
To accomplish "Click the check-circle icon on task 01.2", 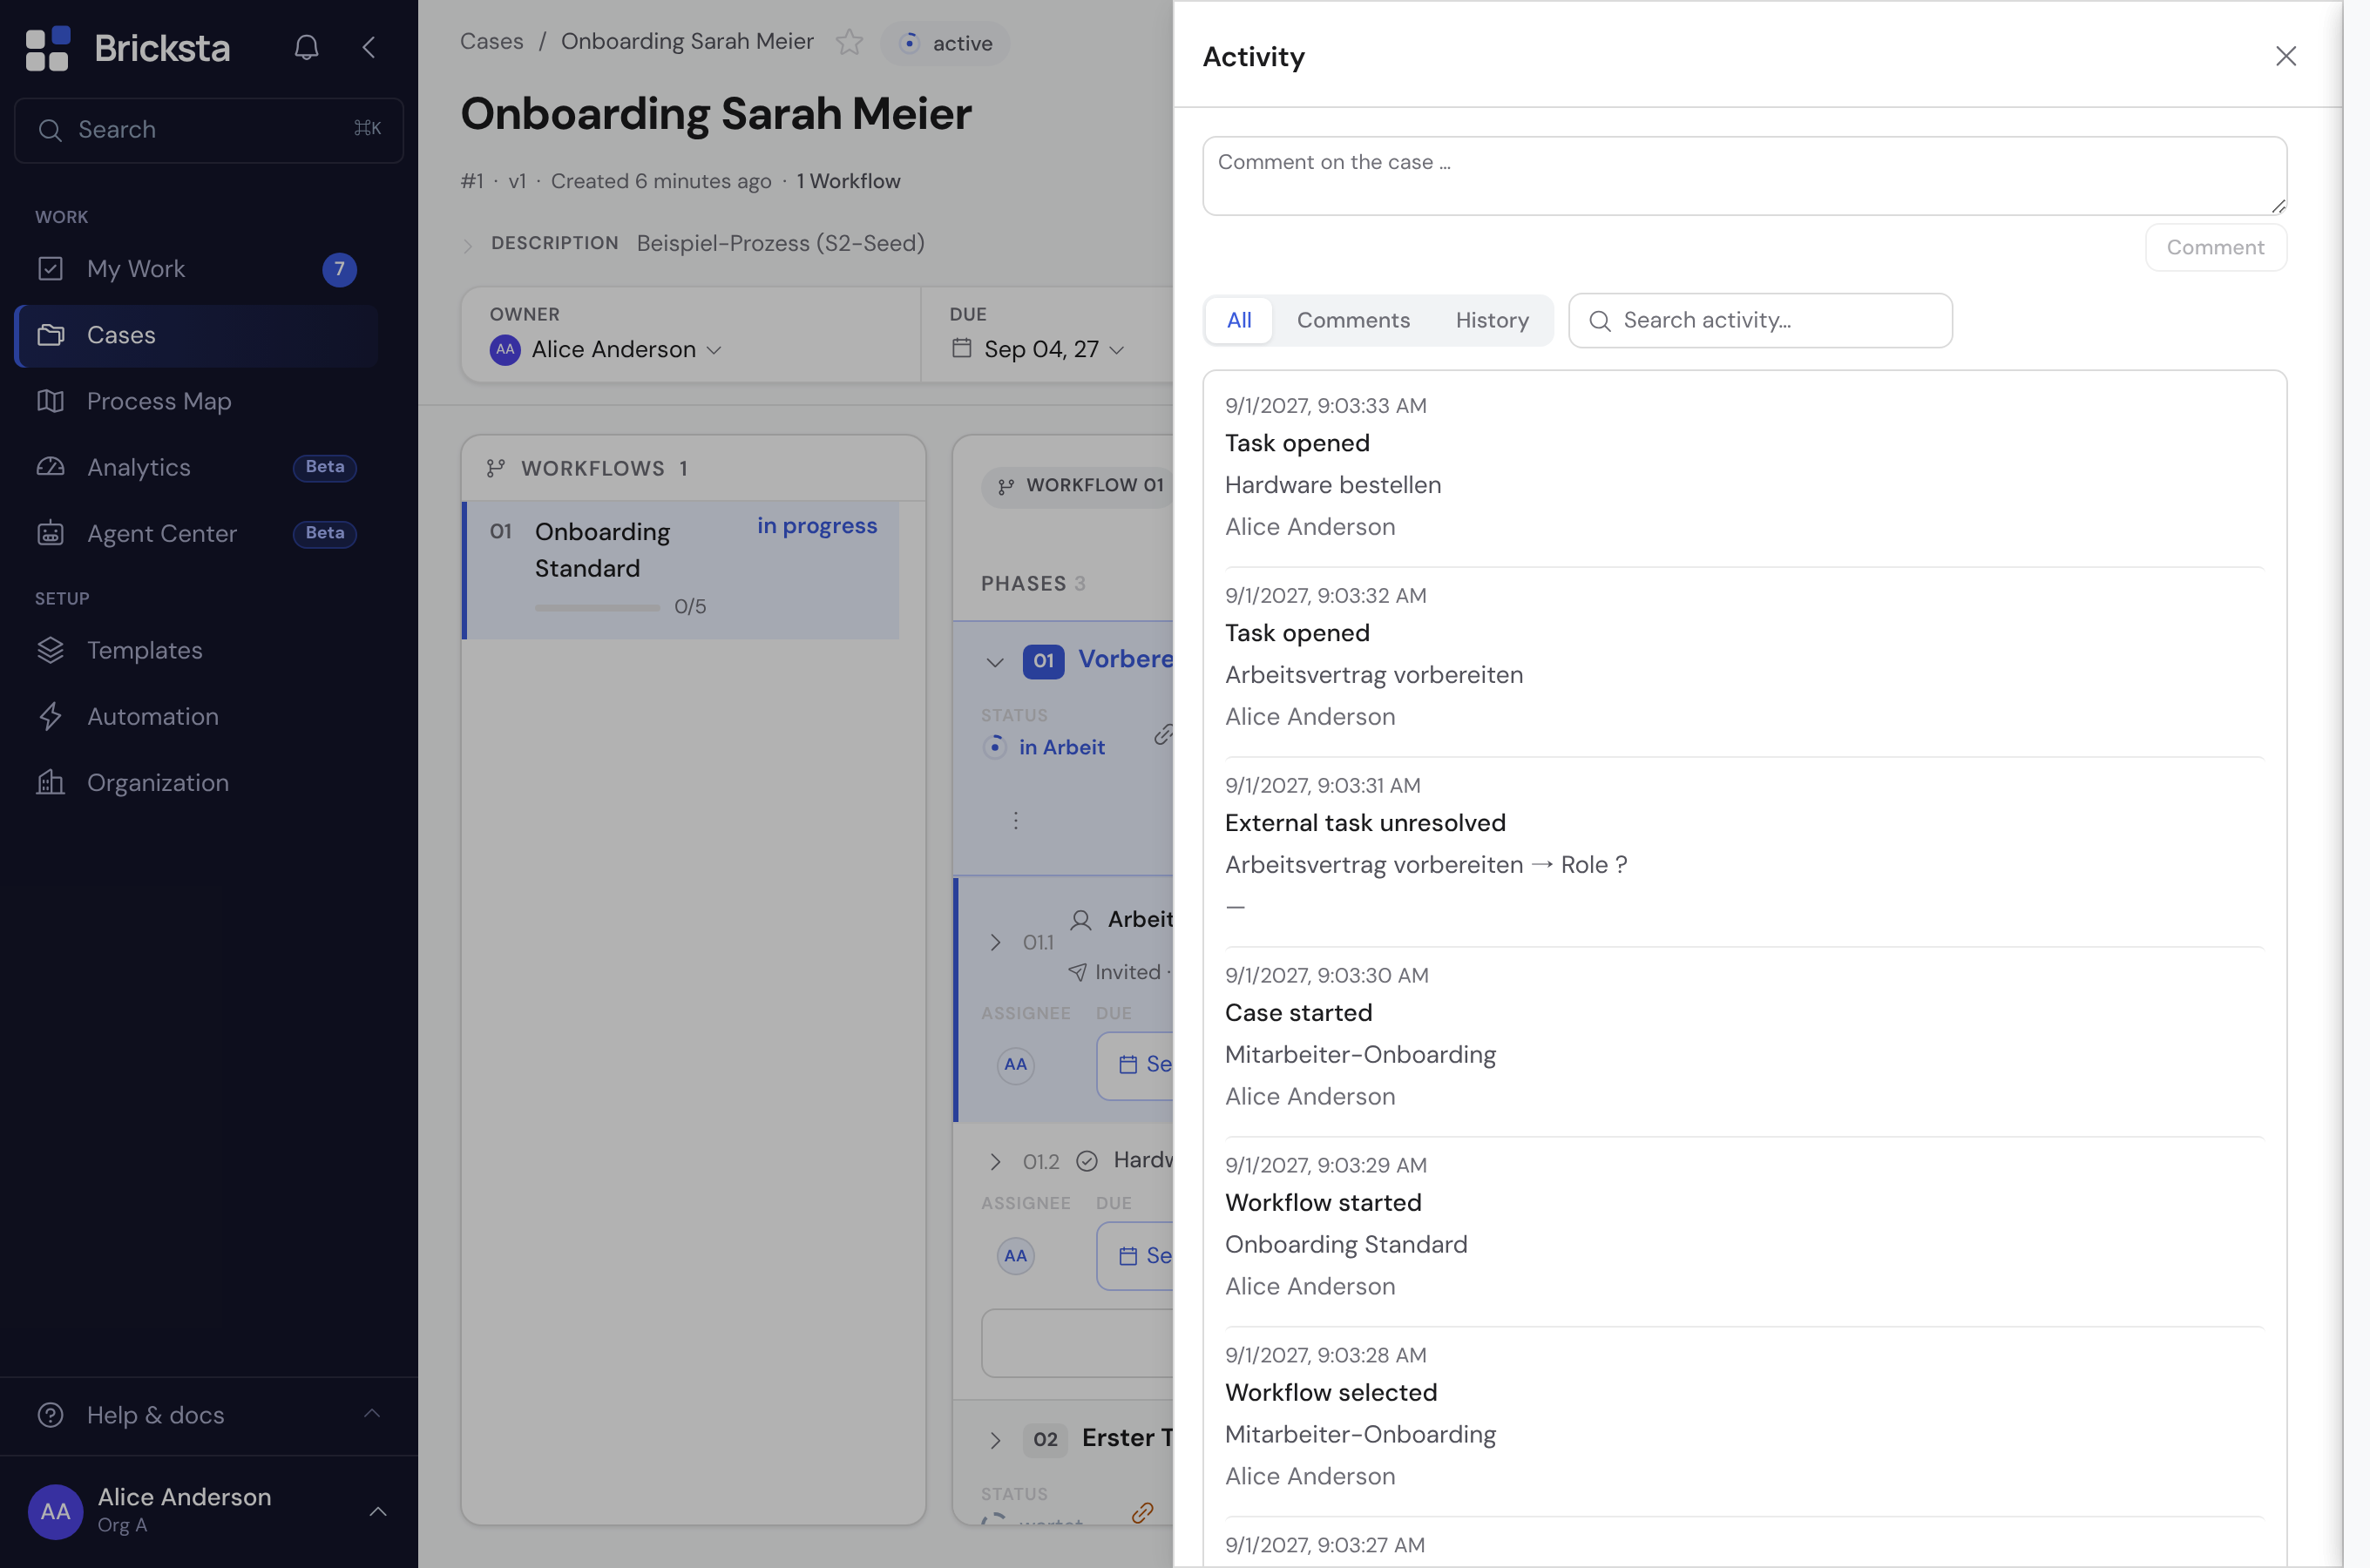I will pos(1087,1161).
